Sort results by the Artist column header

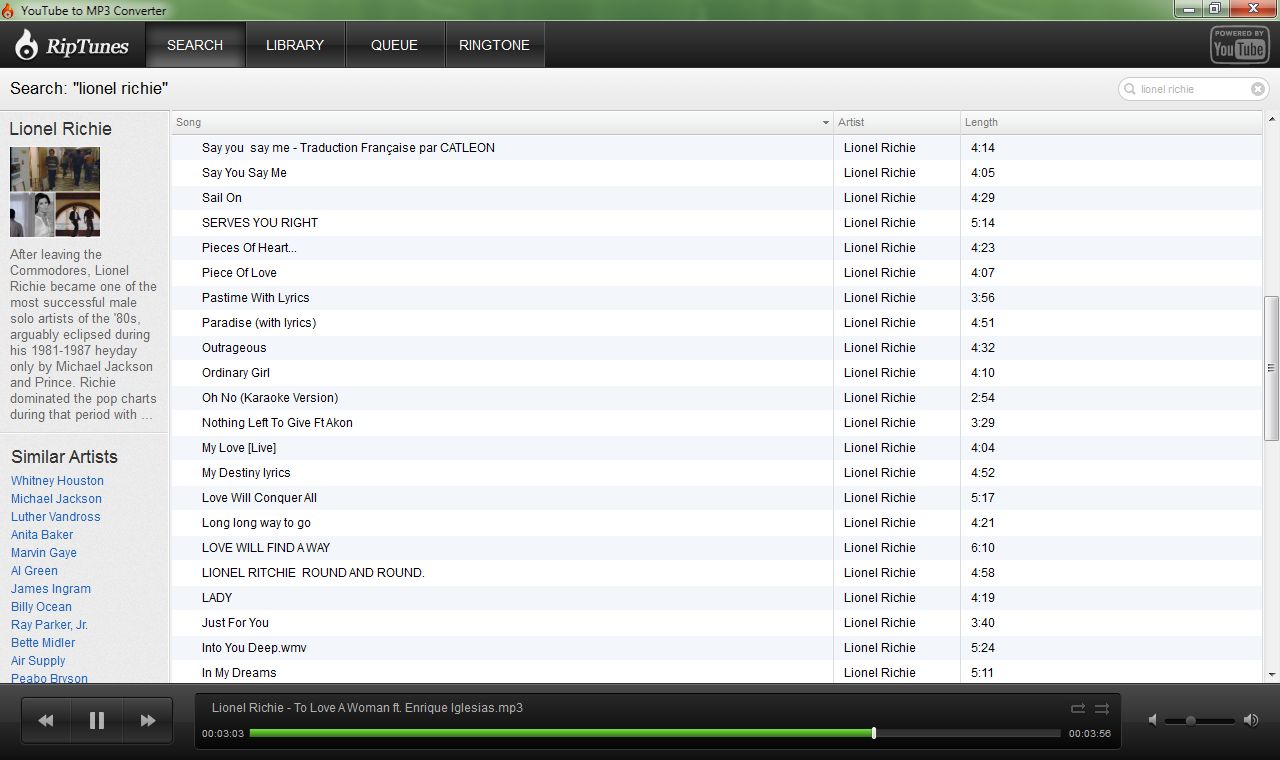click(x=897, y=122)
